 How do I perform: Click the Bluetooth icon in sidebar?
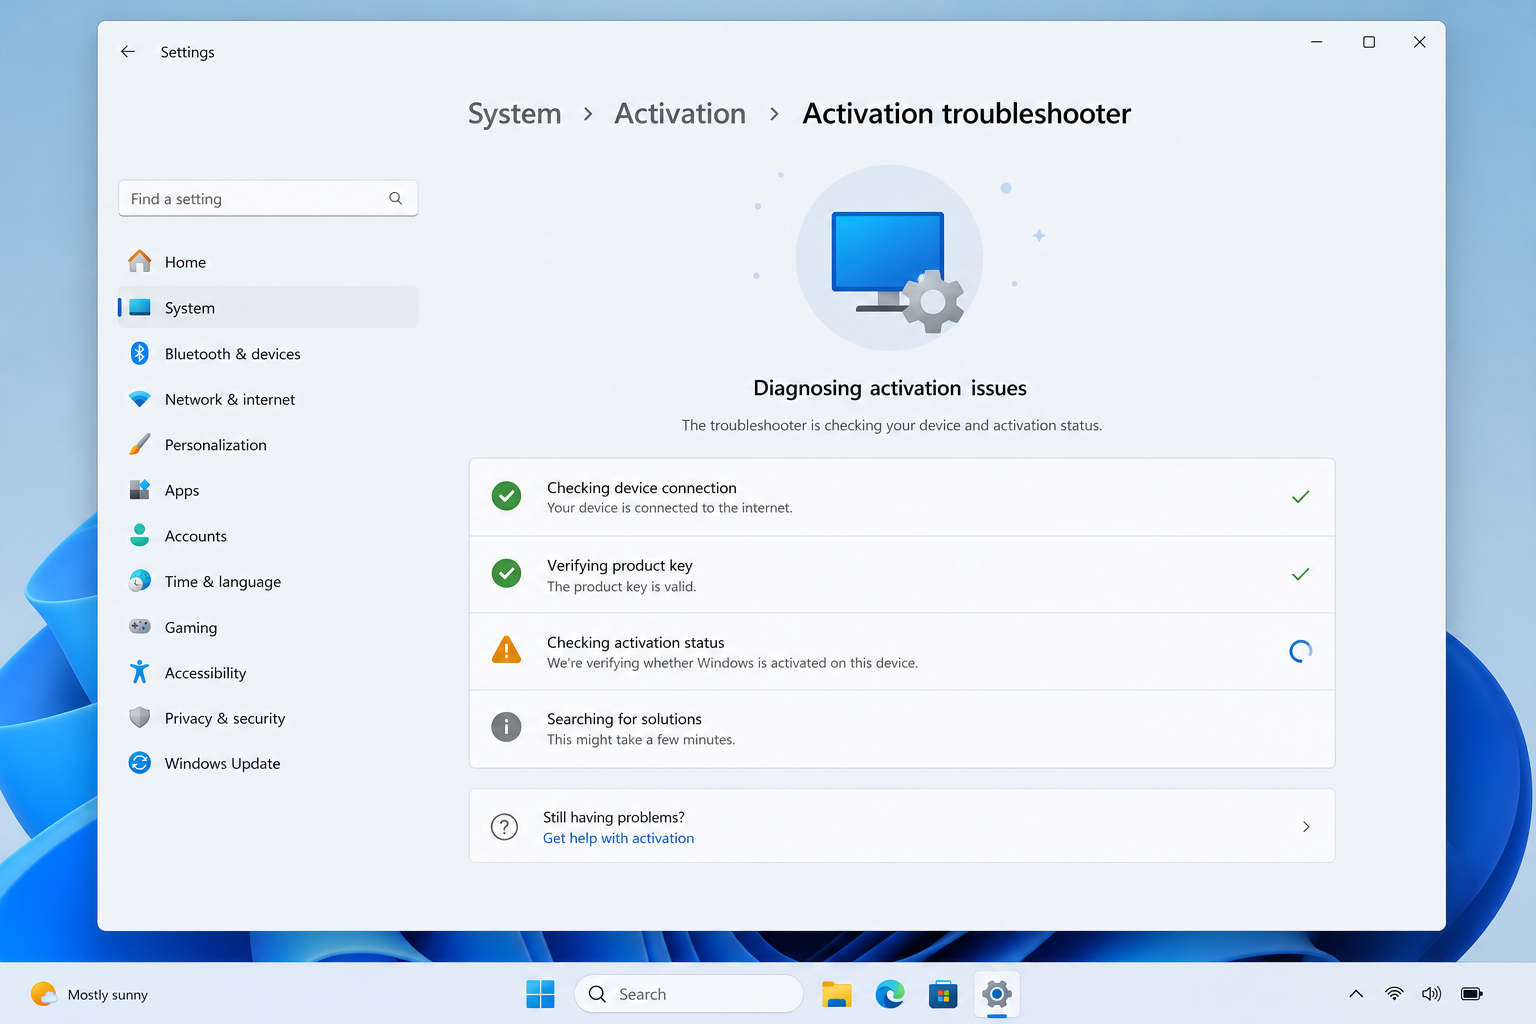140,353
